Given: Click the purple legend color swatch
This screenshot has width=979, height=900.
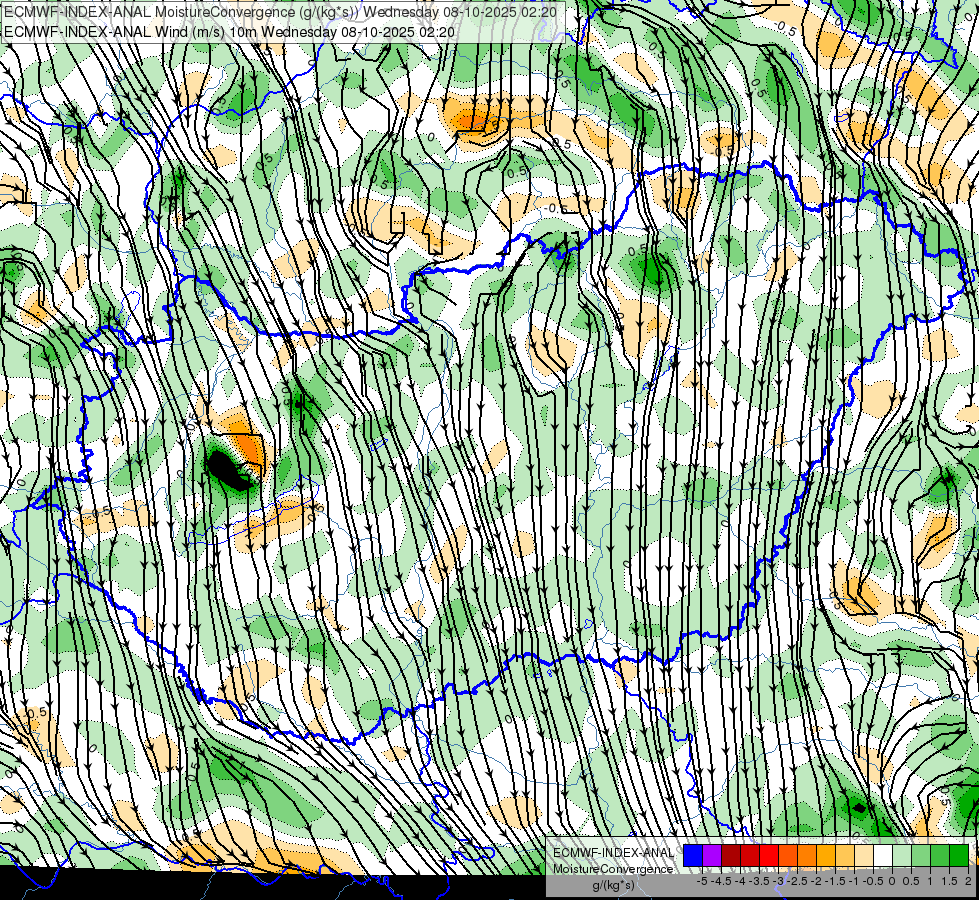Looking at the screenshot, I should click(712, 856).
